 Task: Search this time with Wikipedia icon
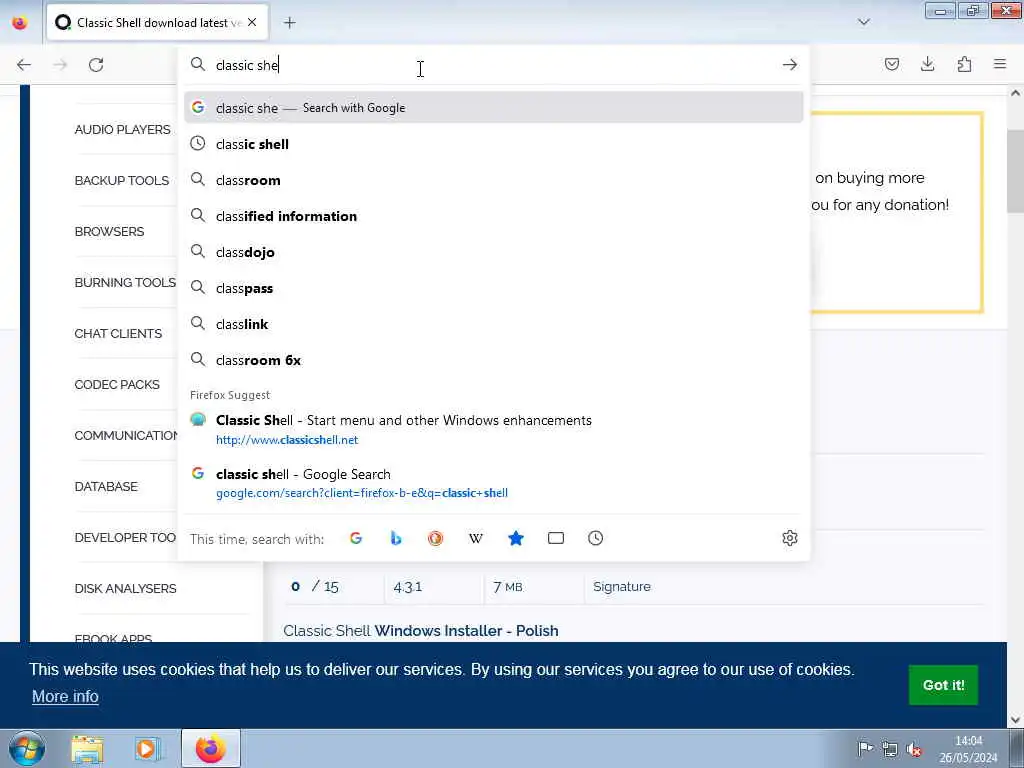click(476, 538)
